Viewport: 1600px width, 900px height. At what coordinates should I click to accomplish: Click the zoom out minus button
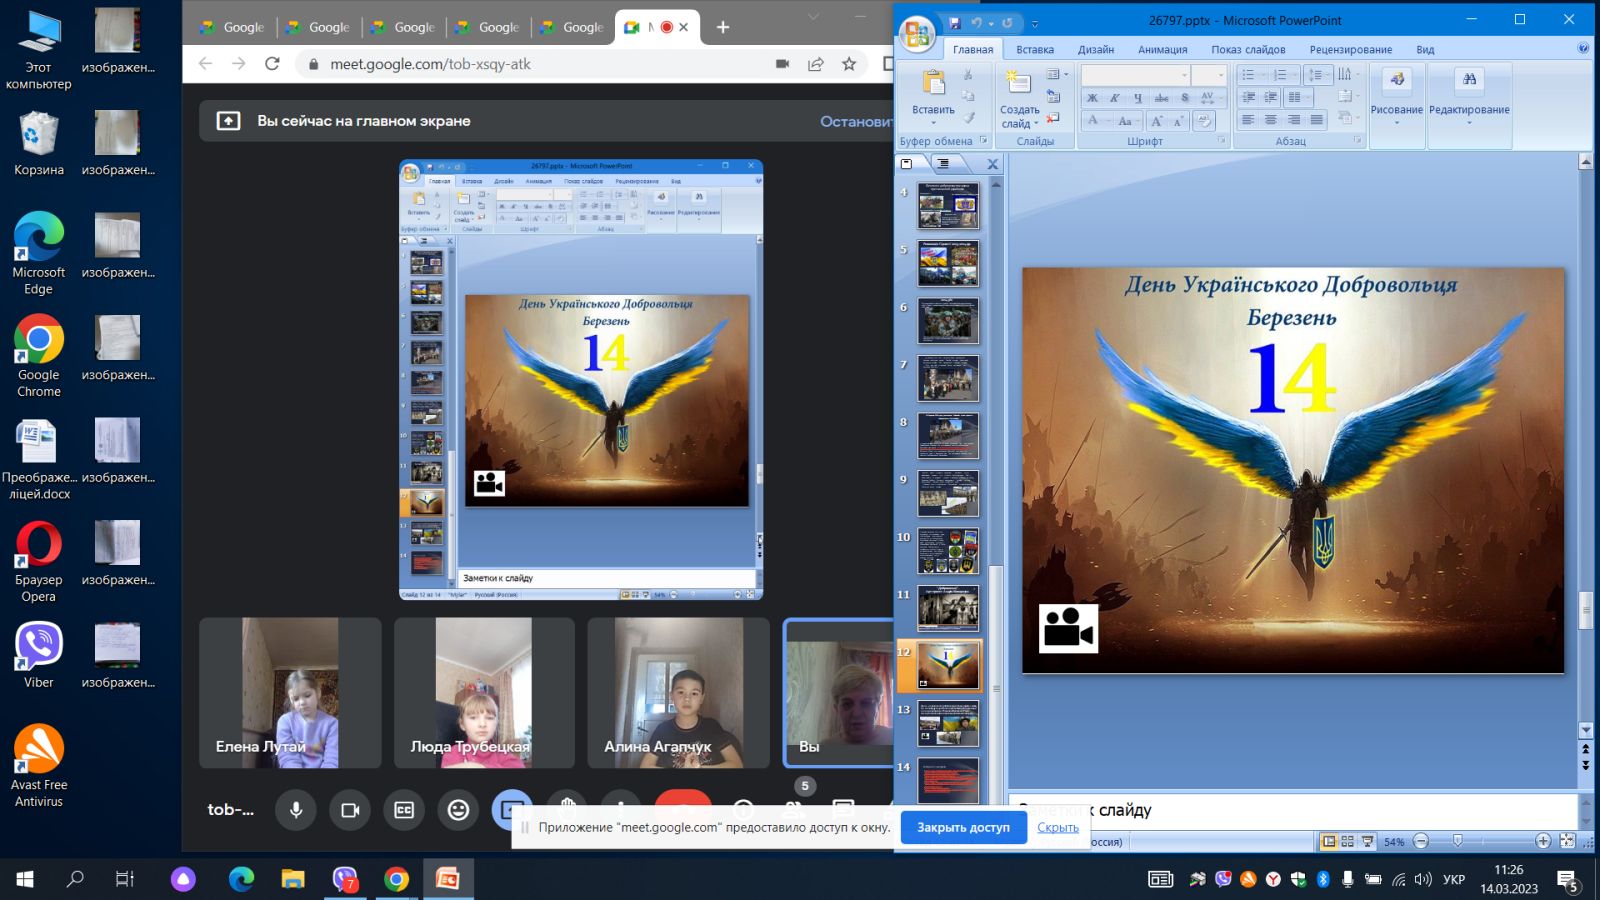point(1421,841)
